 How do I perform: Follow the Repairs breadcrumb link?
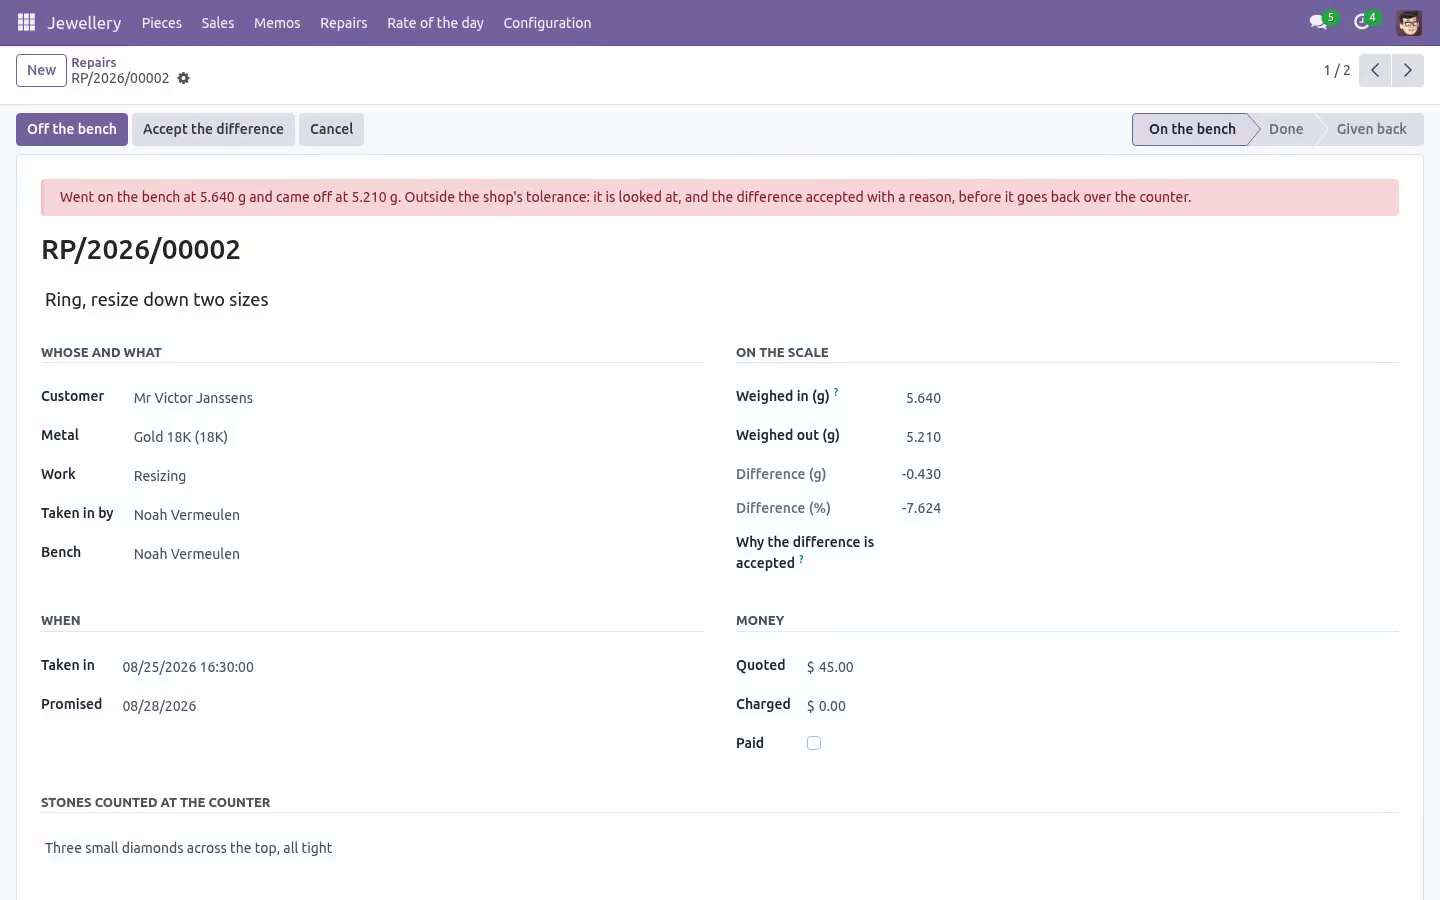click(x=94, y=62)
